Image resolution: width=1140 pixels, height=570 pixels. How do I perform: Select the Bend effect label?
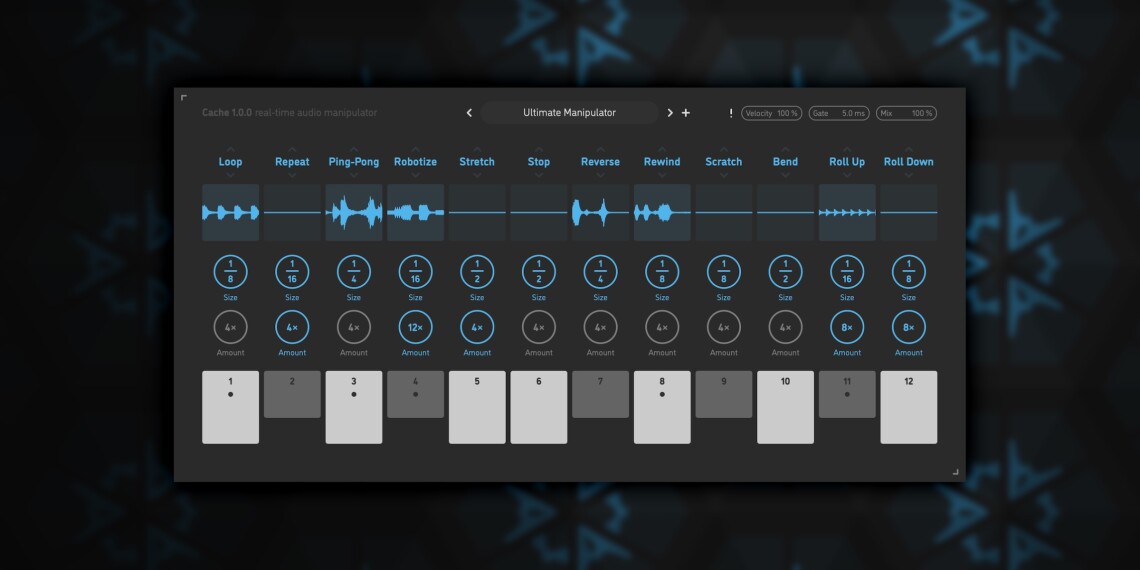coord(785,162)
